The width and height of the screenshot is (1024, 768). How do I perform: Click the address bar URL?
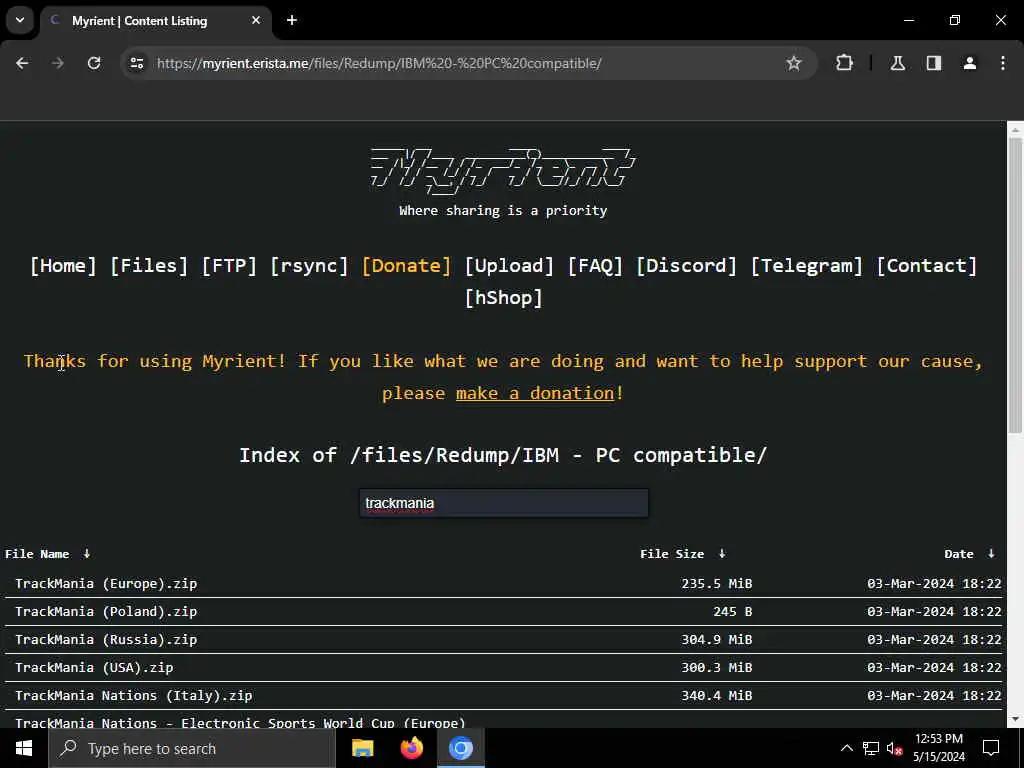pos(379,63)
